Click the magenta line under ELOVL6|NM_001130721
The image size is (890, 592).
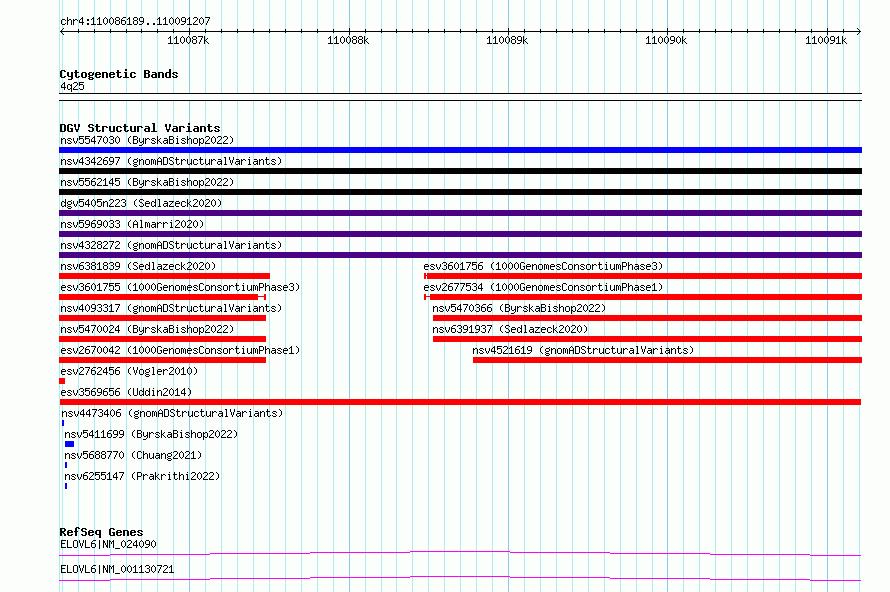pyautogui.click(x=460, y=578)
